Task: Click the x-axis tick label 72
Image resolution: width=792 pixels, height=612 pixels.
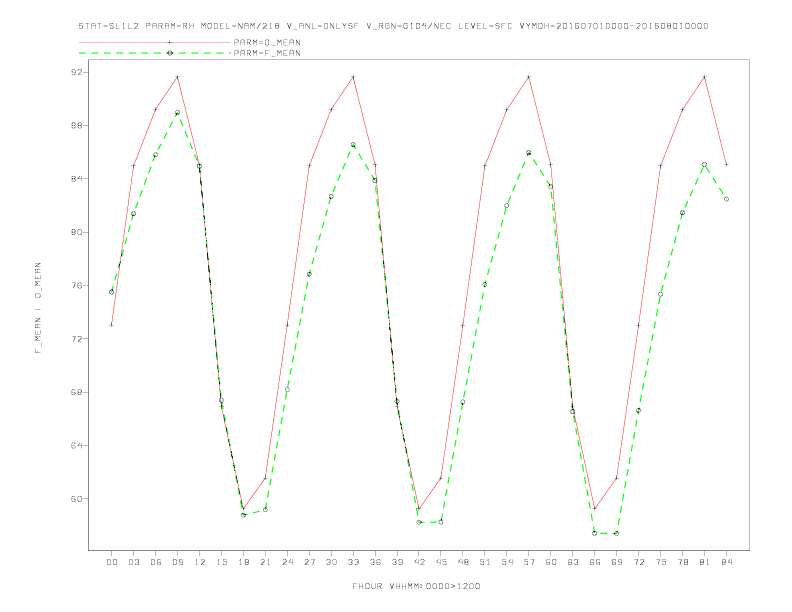Action: point(638,562)
